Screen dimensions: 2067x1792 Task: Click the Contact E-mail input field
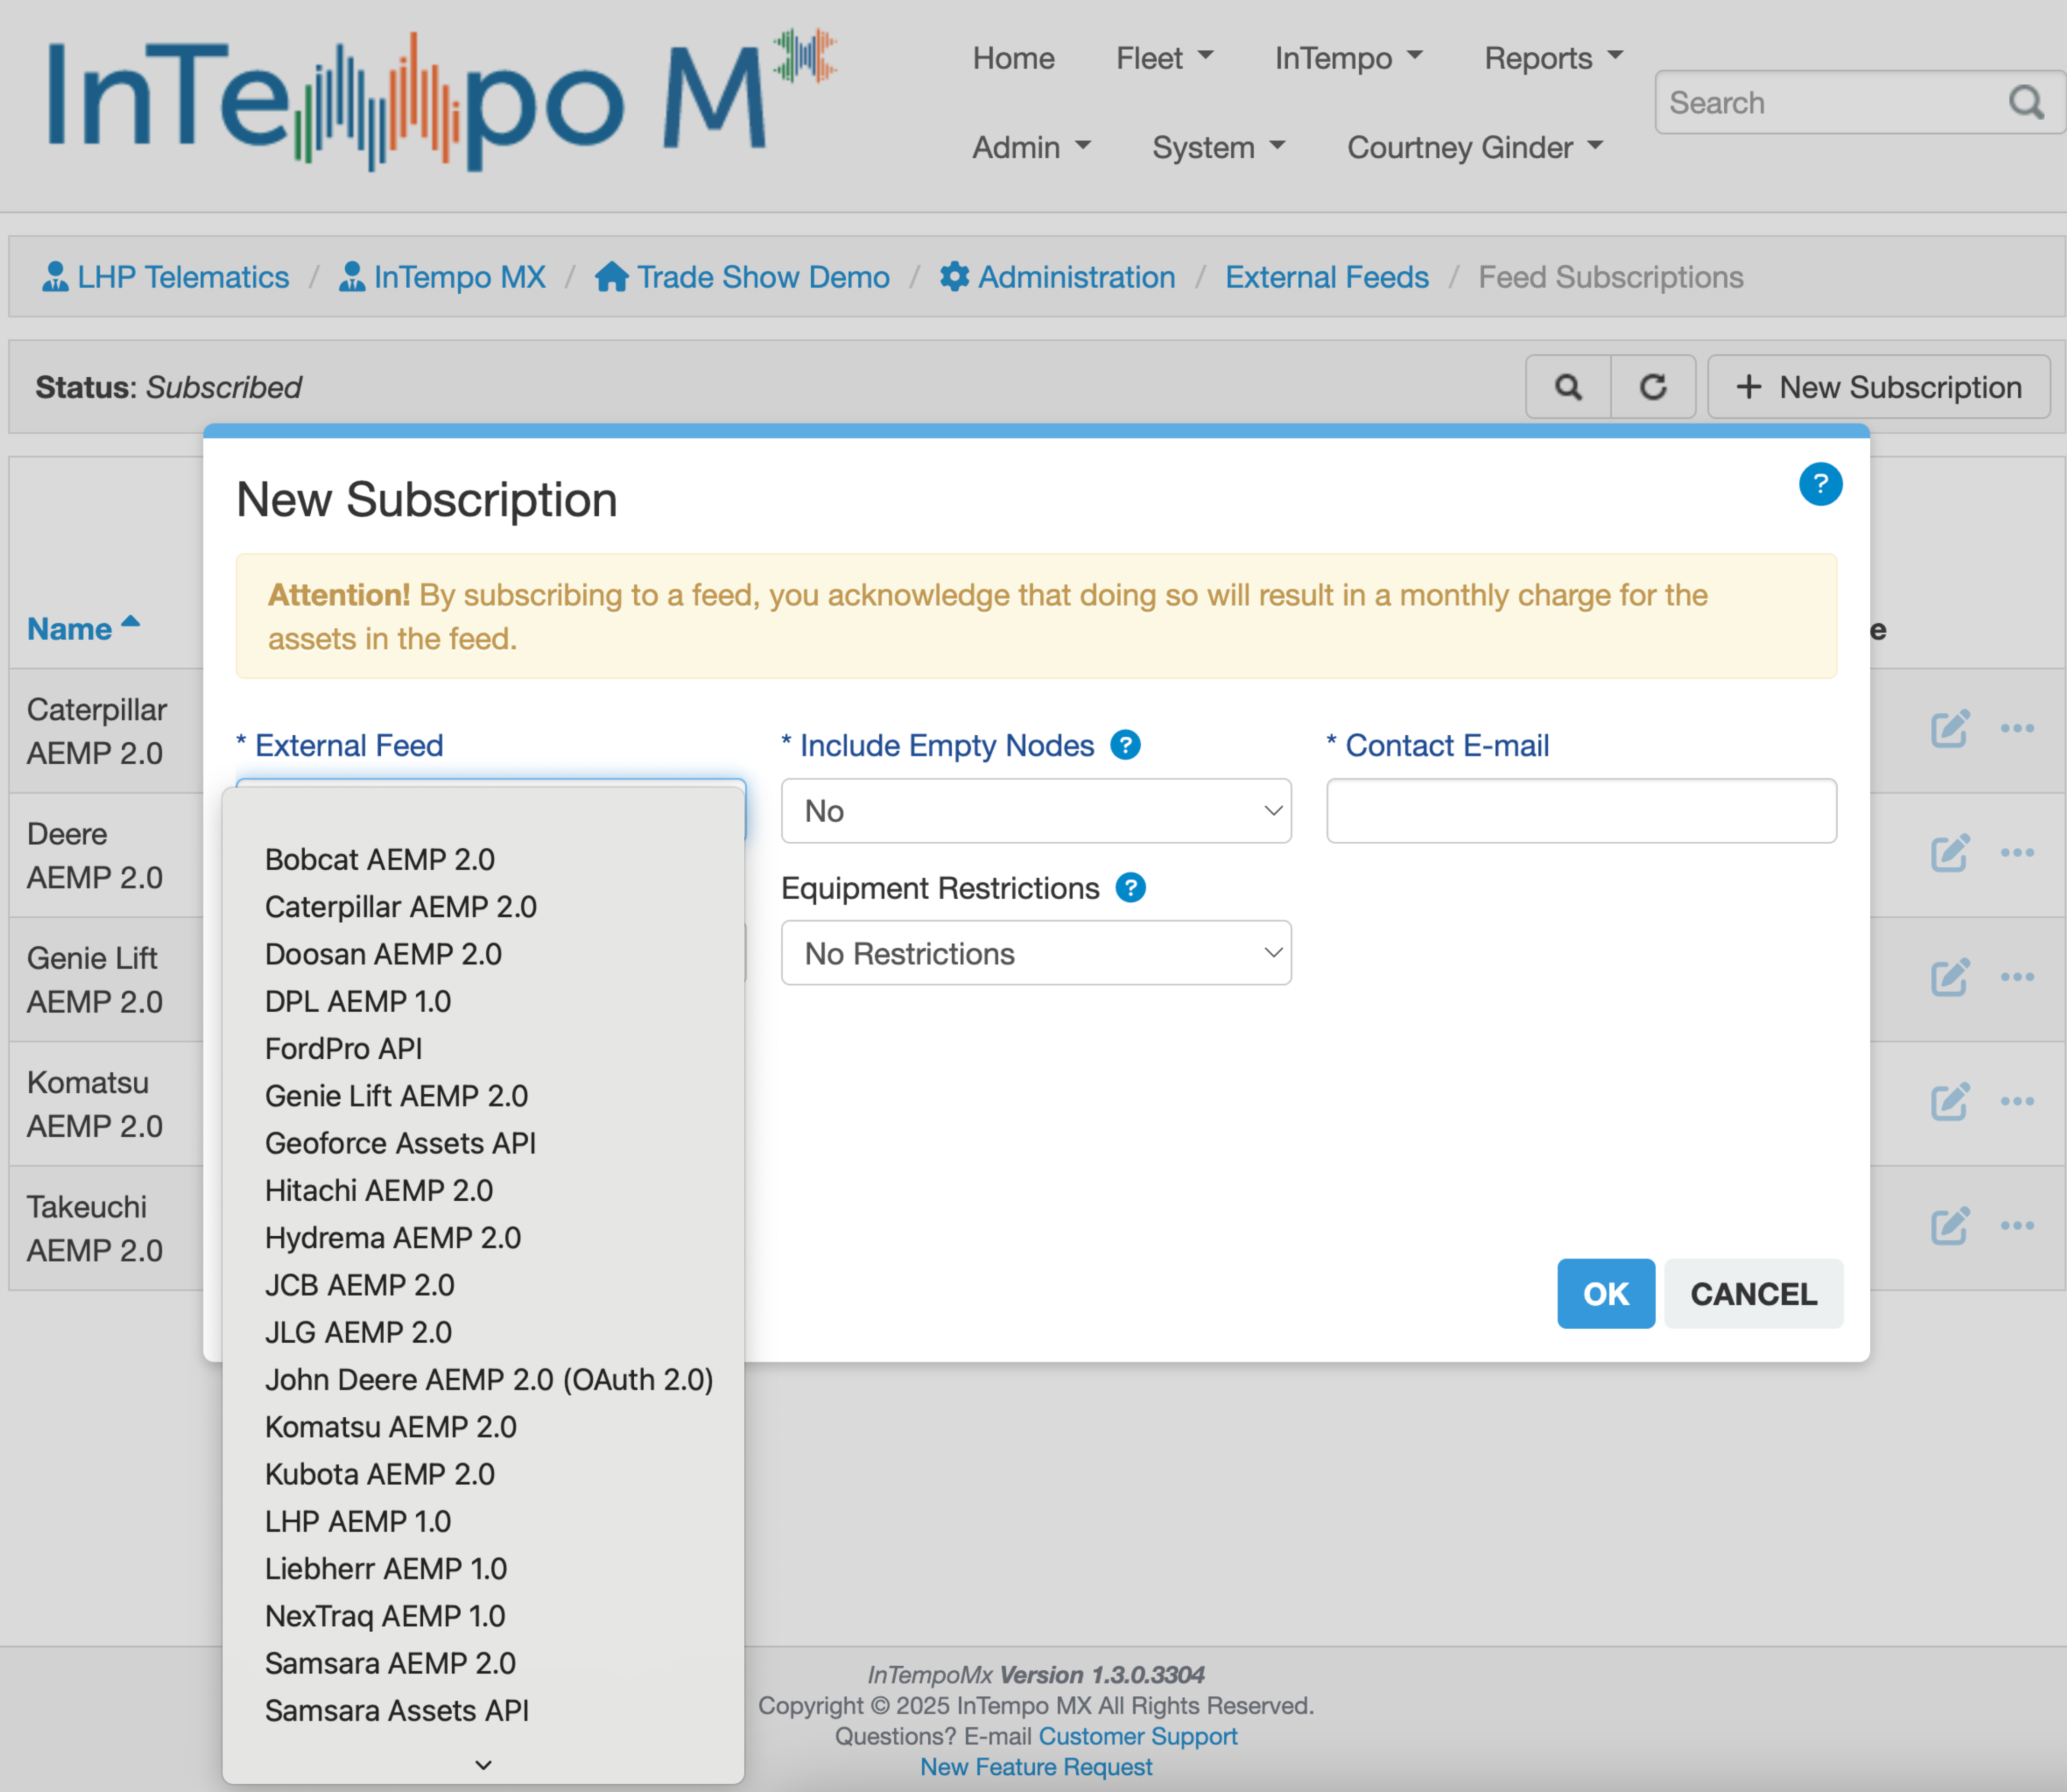coord(1580,811)
